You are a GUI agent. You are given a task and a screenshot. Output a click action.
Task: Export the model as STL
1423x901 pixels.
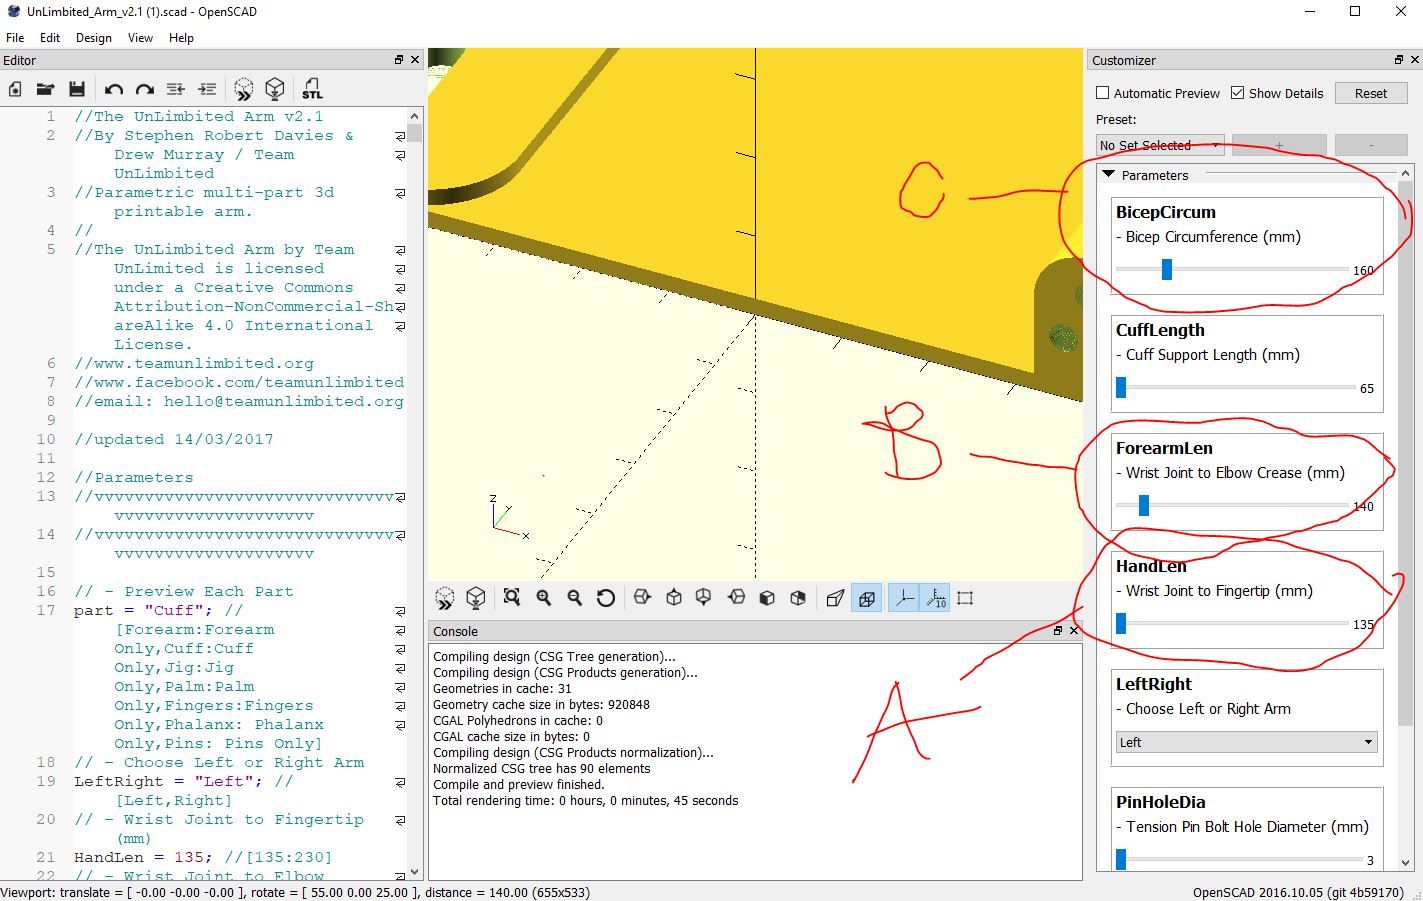(x=312, y=89)
